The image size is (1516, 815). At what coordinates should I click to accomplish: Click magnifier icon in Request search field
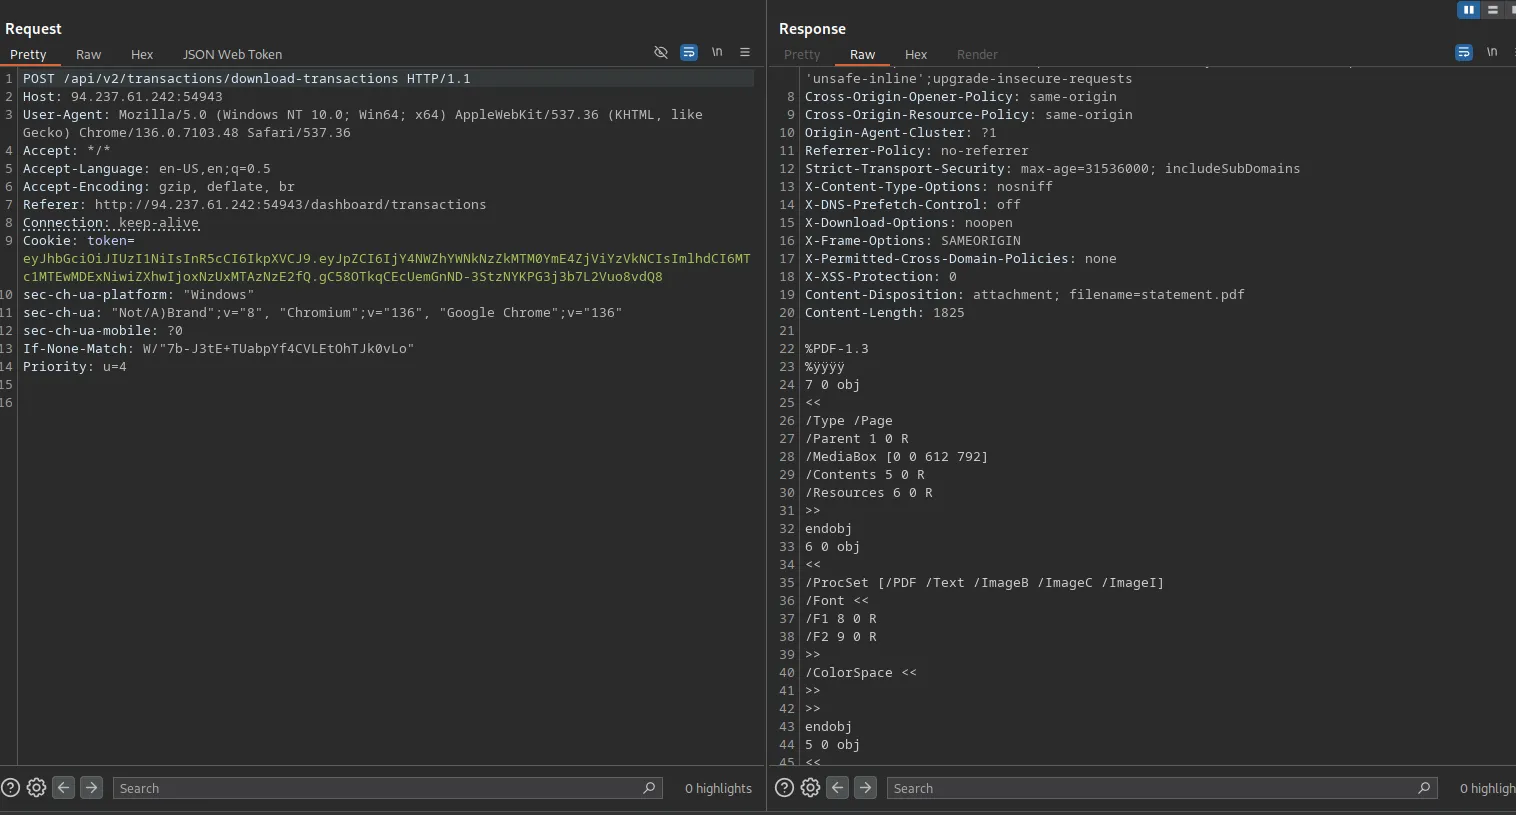coord(649,788)
